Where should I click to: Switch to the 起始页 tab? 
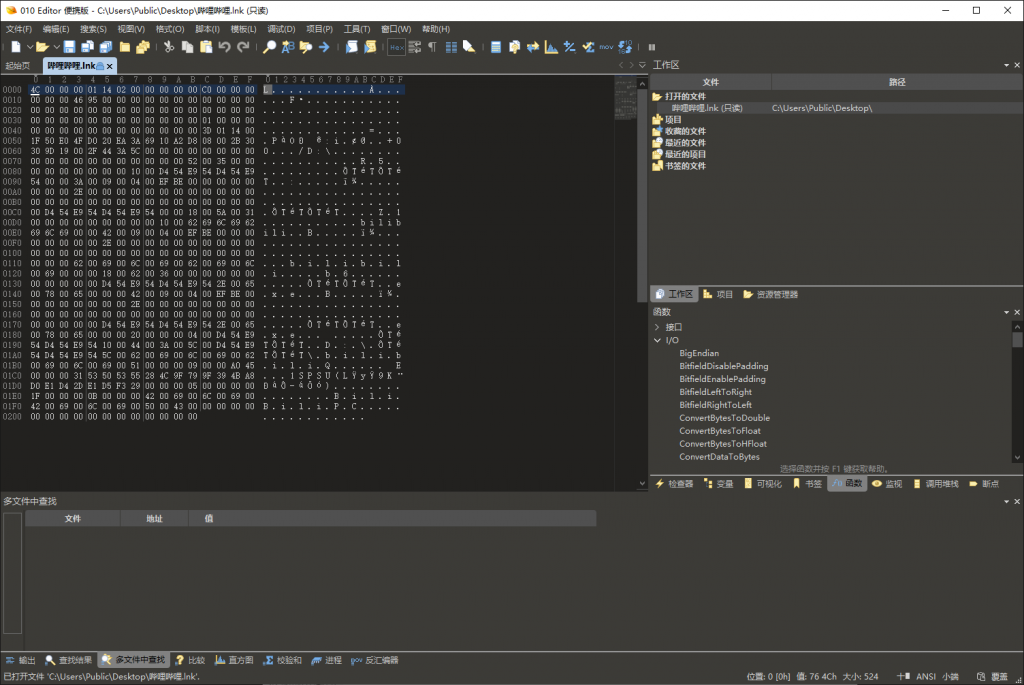(x=18, y=66)
